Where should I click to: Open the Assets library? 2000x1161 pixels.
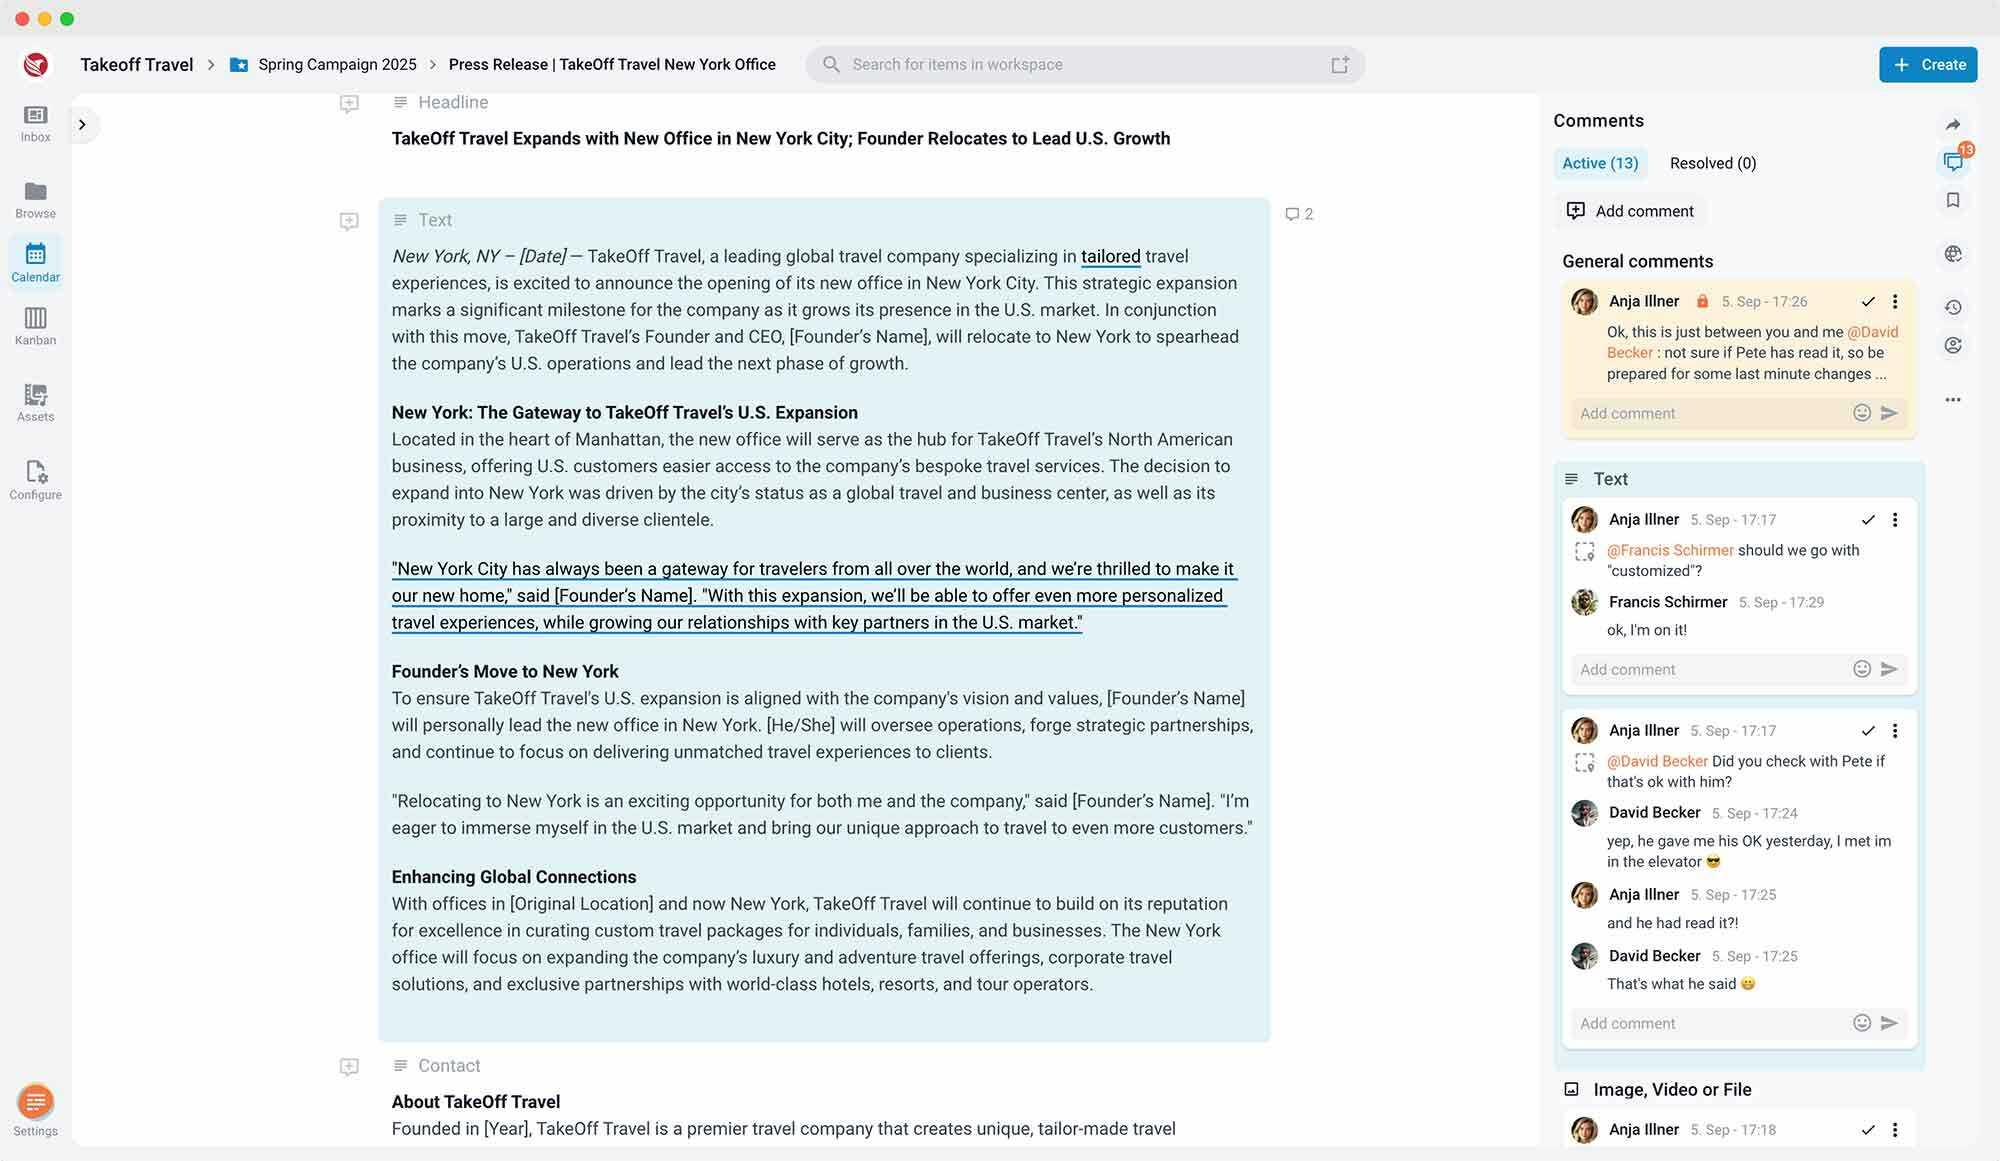coord(35,400)
